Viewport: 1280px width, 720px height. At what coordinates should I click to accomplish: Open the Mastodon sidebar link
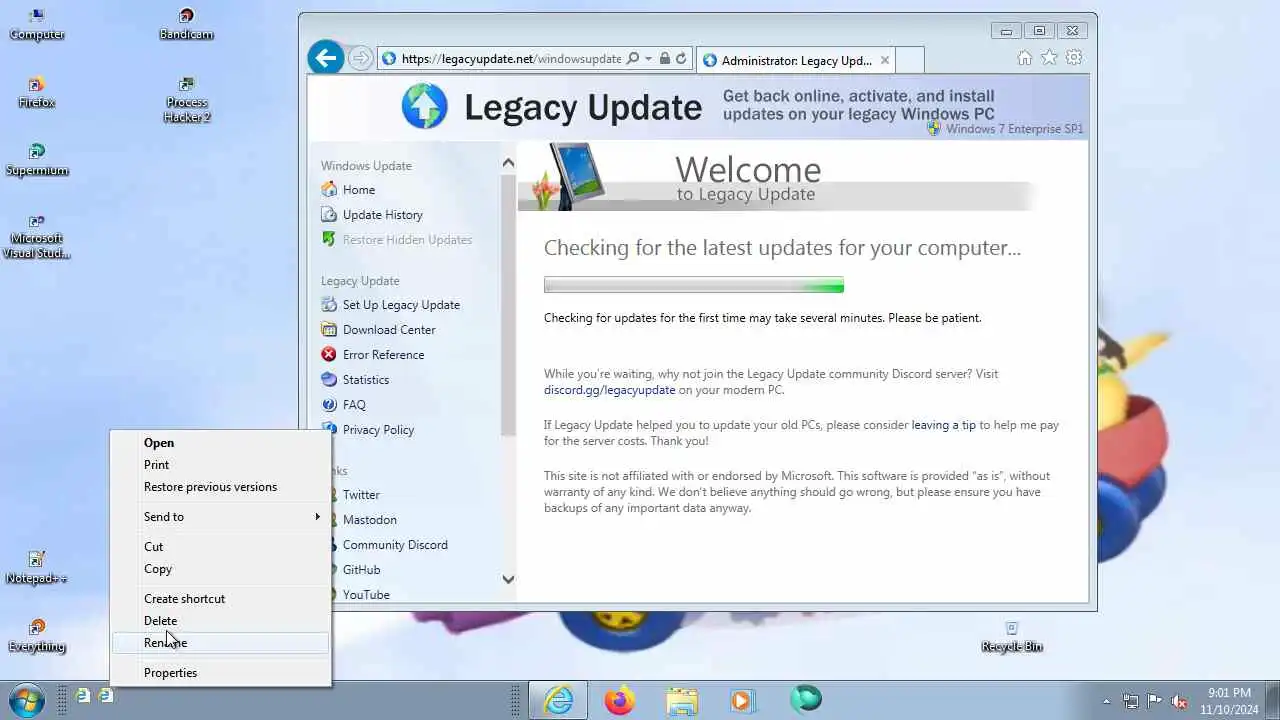[x=370, y=520]
